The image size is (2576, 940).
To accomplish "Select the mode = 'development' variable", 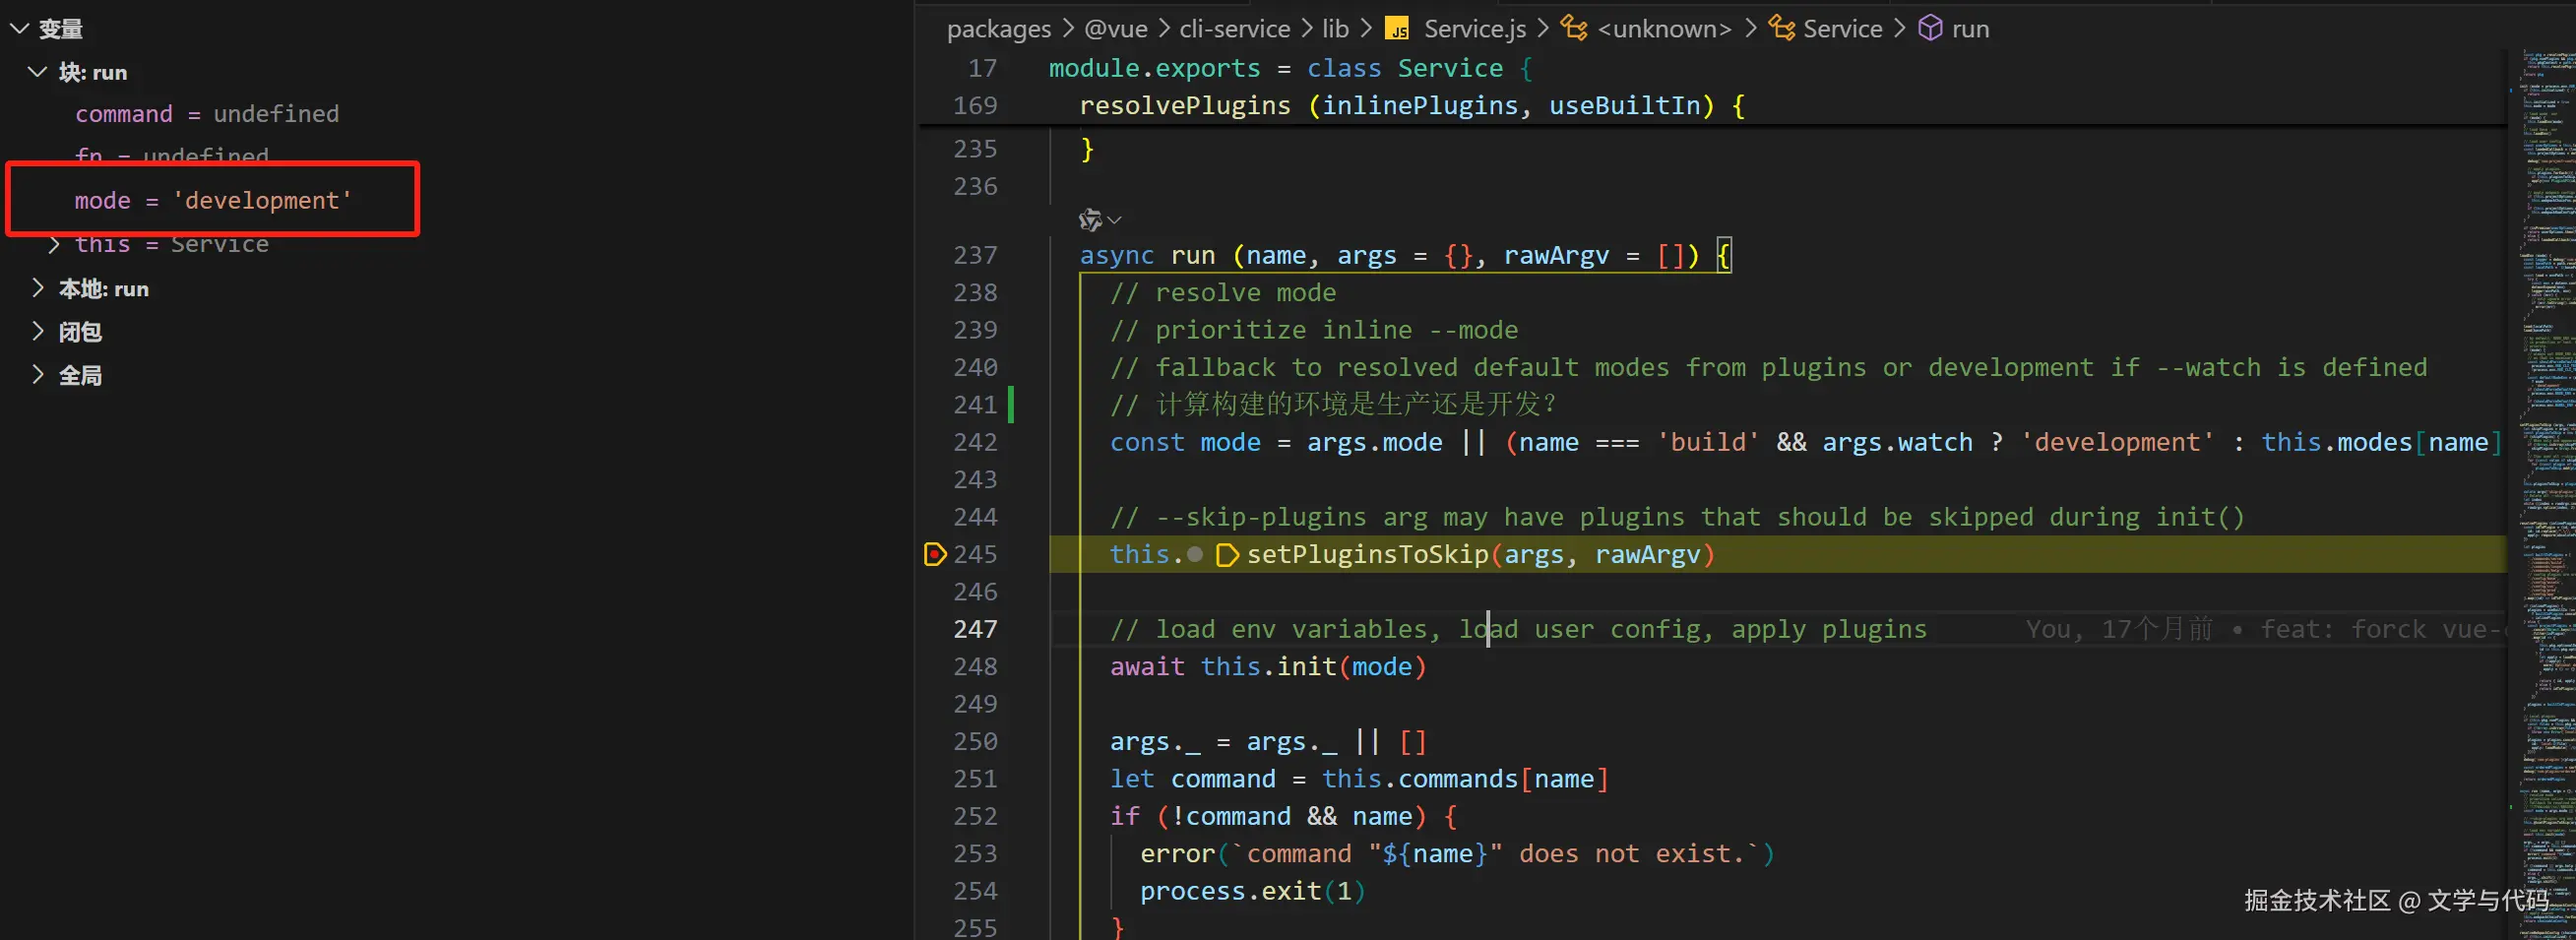I will click(x=213, y=200).
